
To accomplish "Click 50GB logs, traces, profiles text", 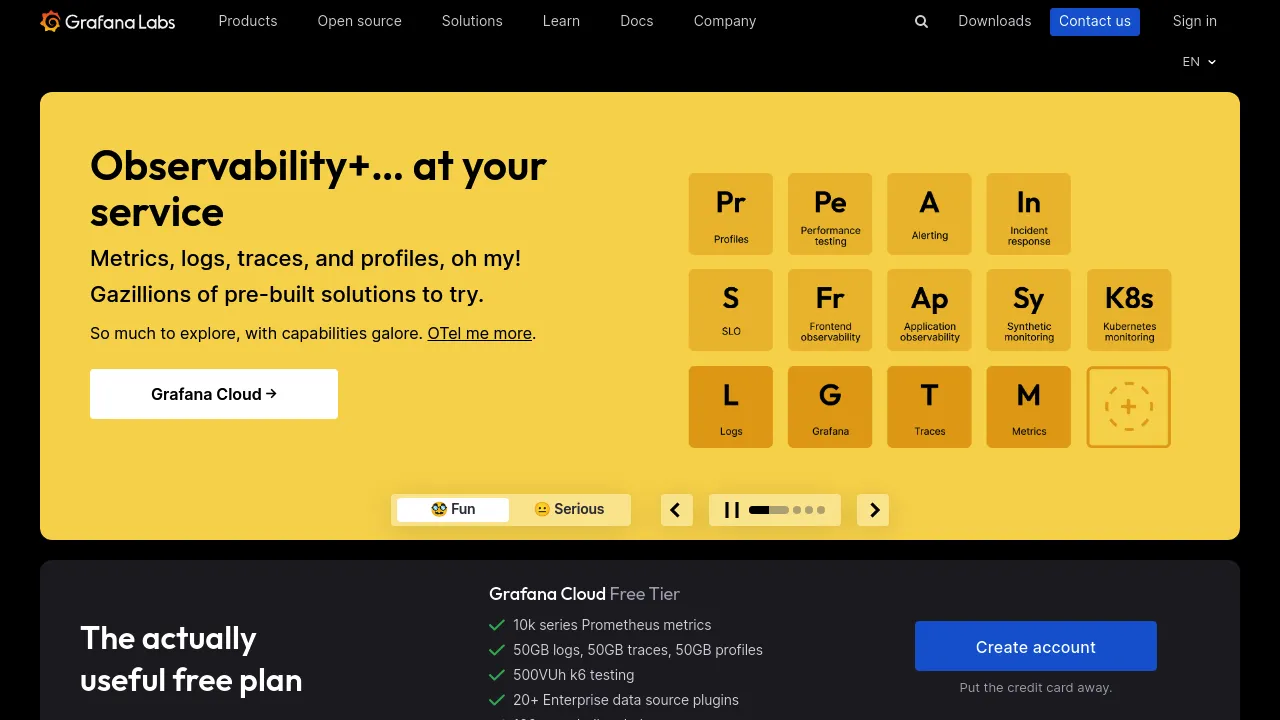I will (x=638, y=650).
